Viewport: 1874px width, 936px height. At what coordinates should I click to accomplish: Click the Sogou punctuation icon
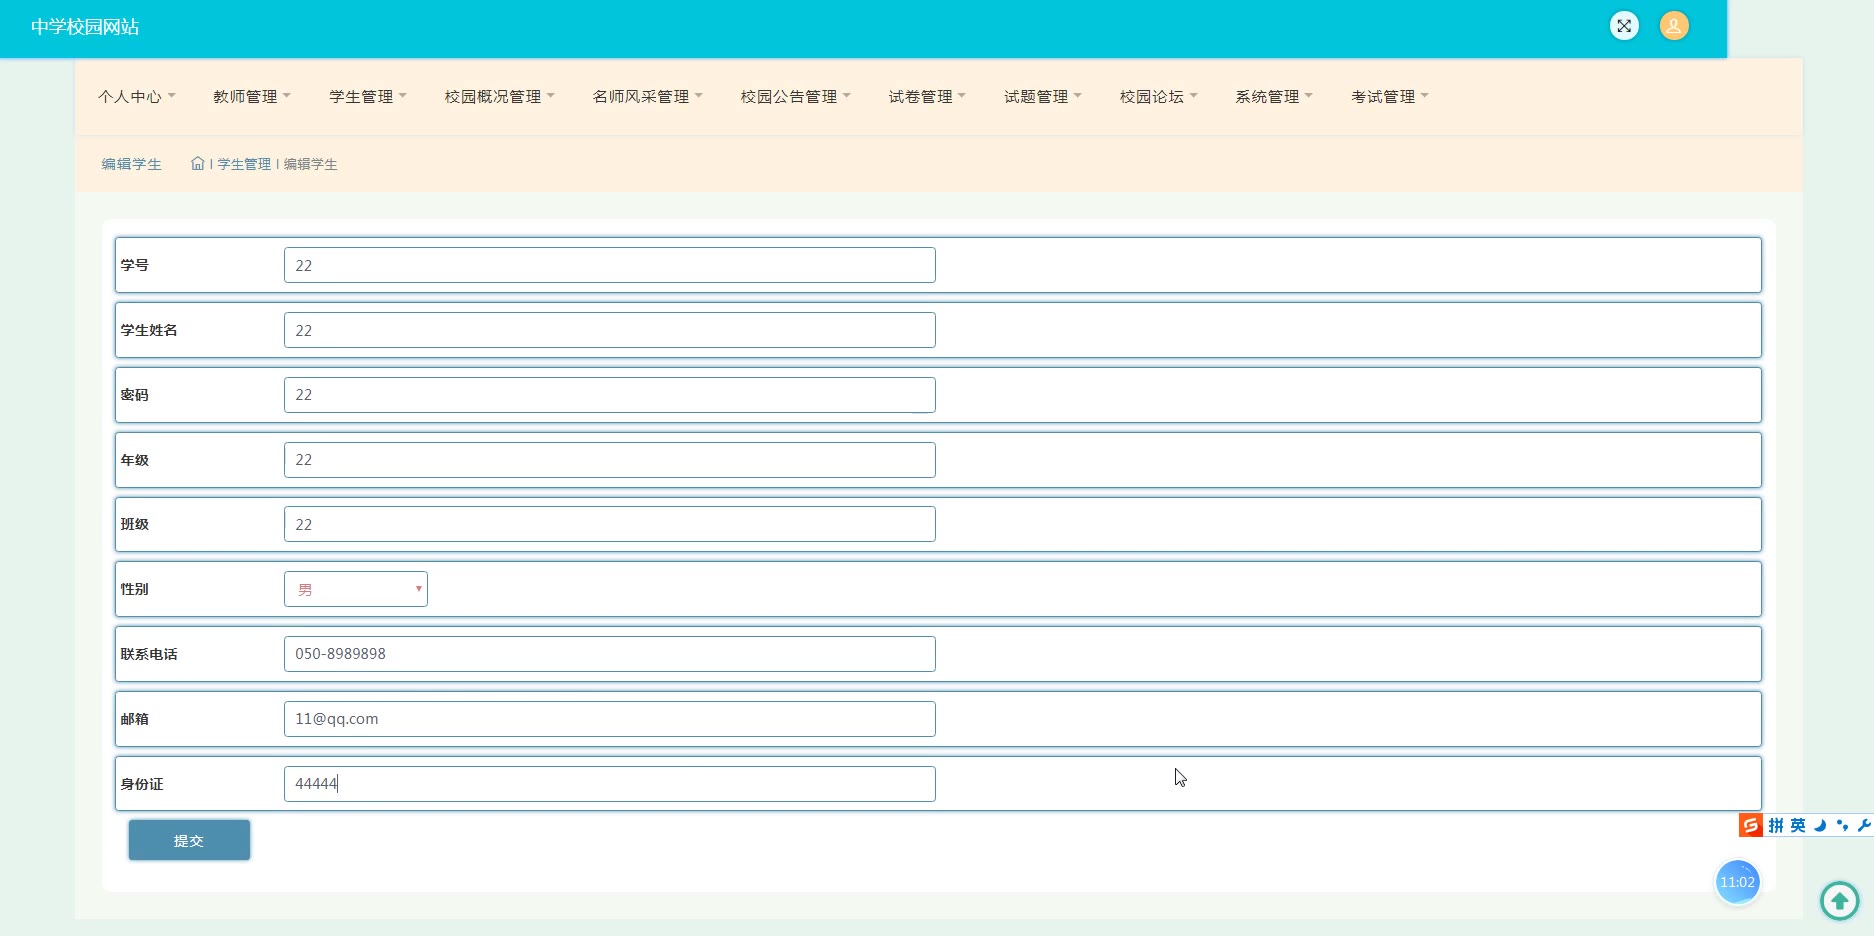coord(1842,825)
